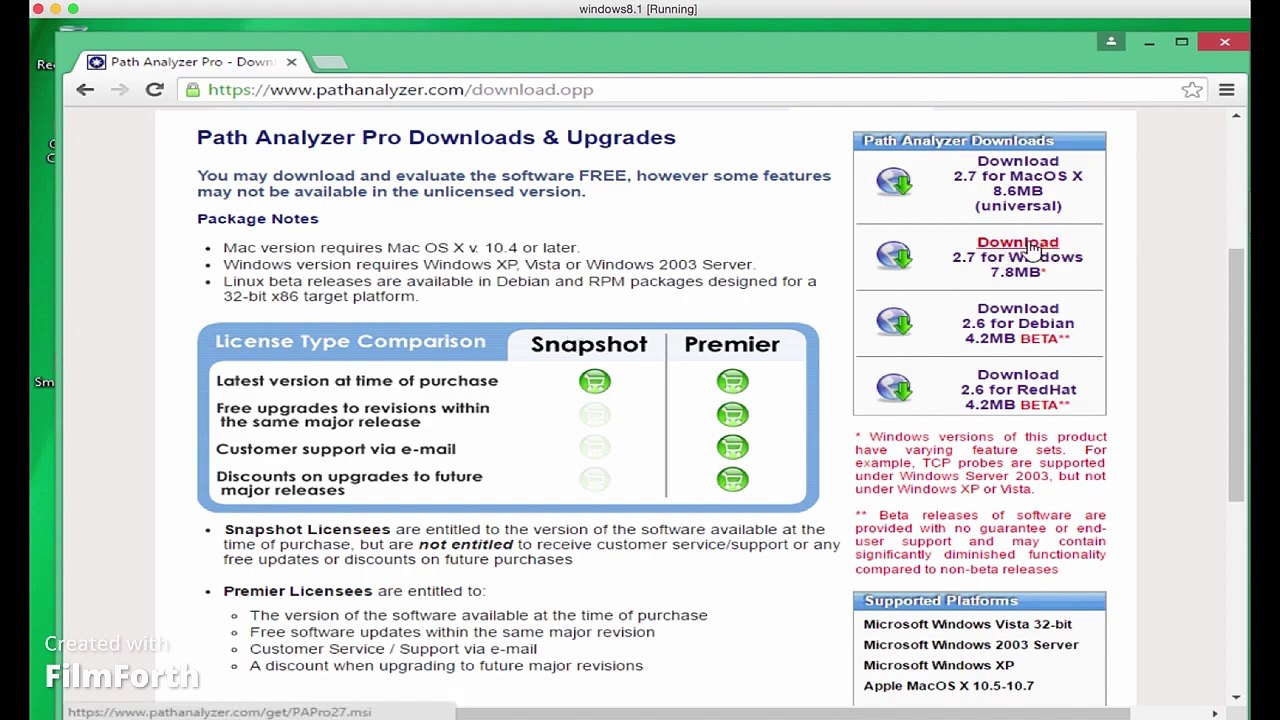This screenshot has width=1280, height=720.
Task: Click the Snapshot latest version cart icon
Action: click(595, 381)
